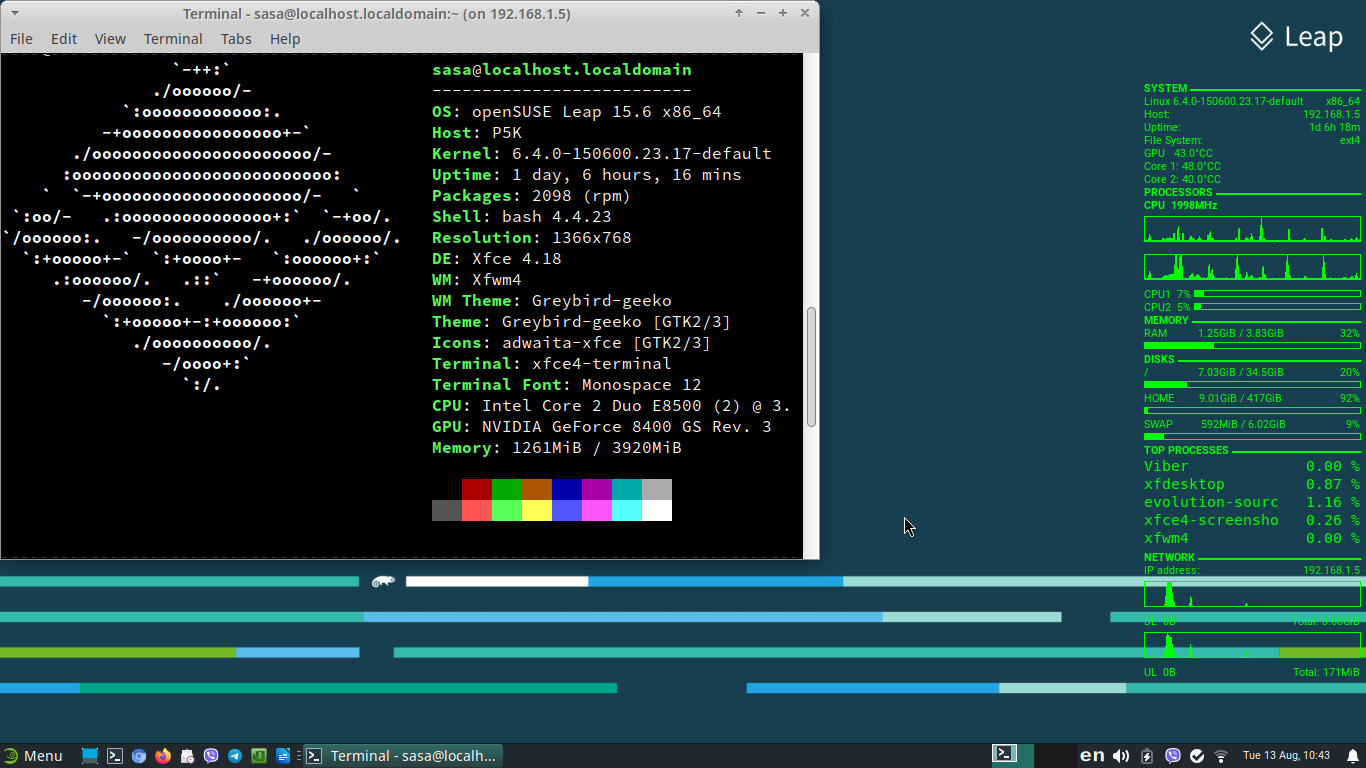Open the Terminal menu
Viewport: 1366px width, 768px height.
pyautogui.click(x=173, y=39)
